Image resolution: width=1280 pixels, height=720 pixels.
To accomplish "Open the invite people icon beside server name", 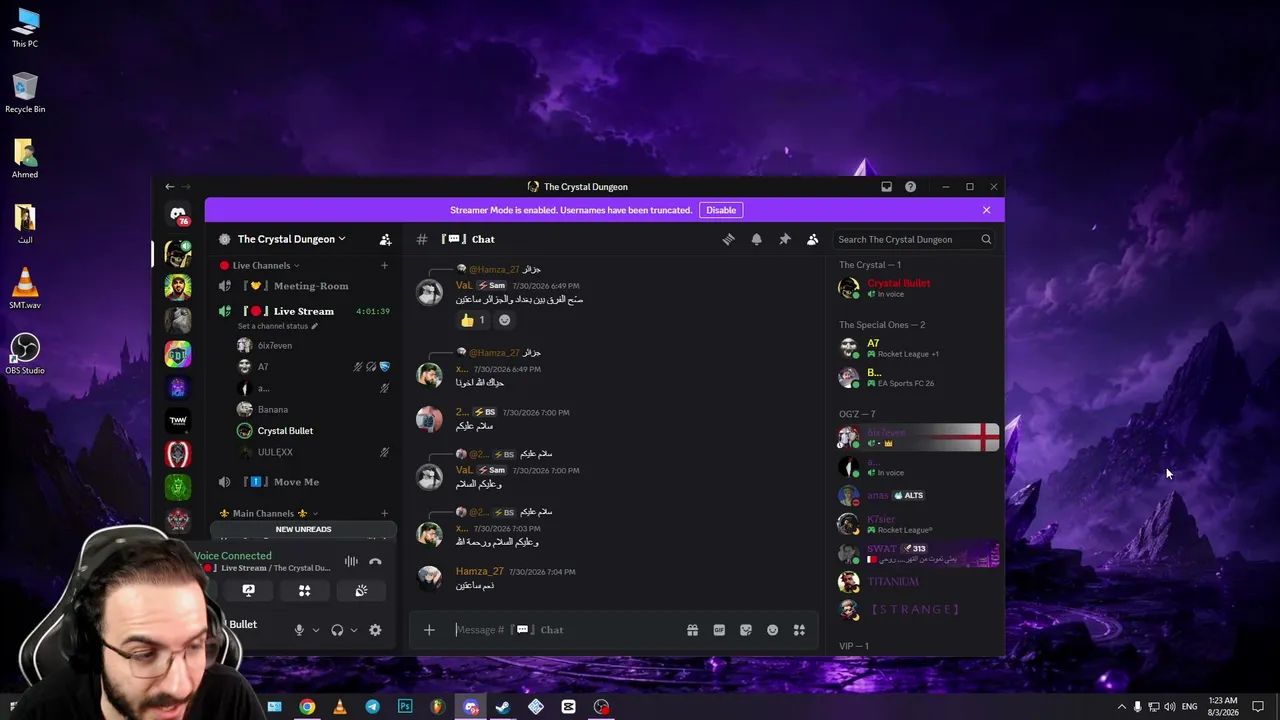I will click(x=385, y=240).
